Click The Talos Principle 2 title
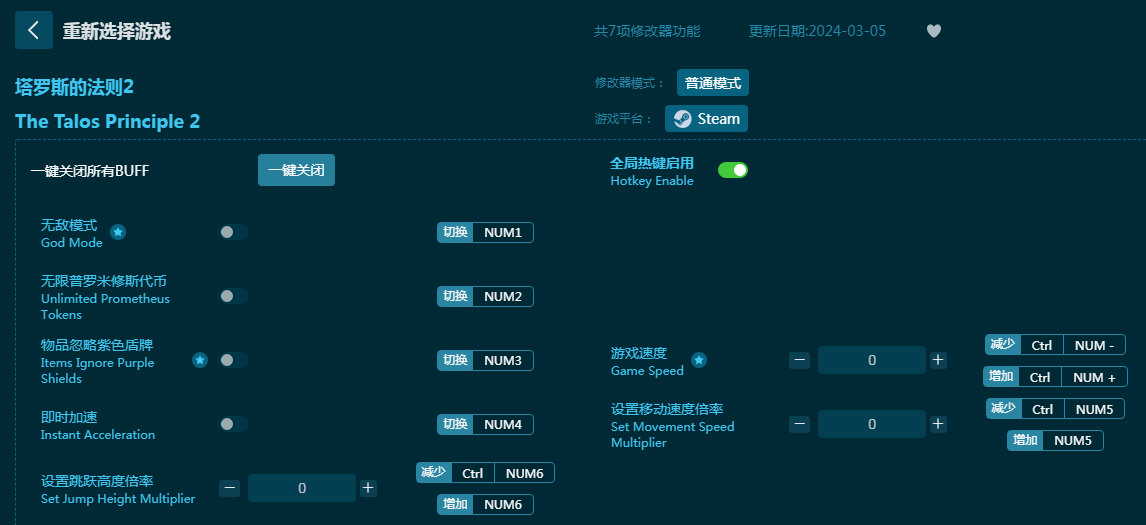Image resolution: width=1146 pixels, height=525 pixels. click(x=107, y=121)
